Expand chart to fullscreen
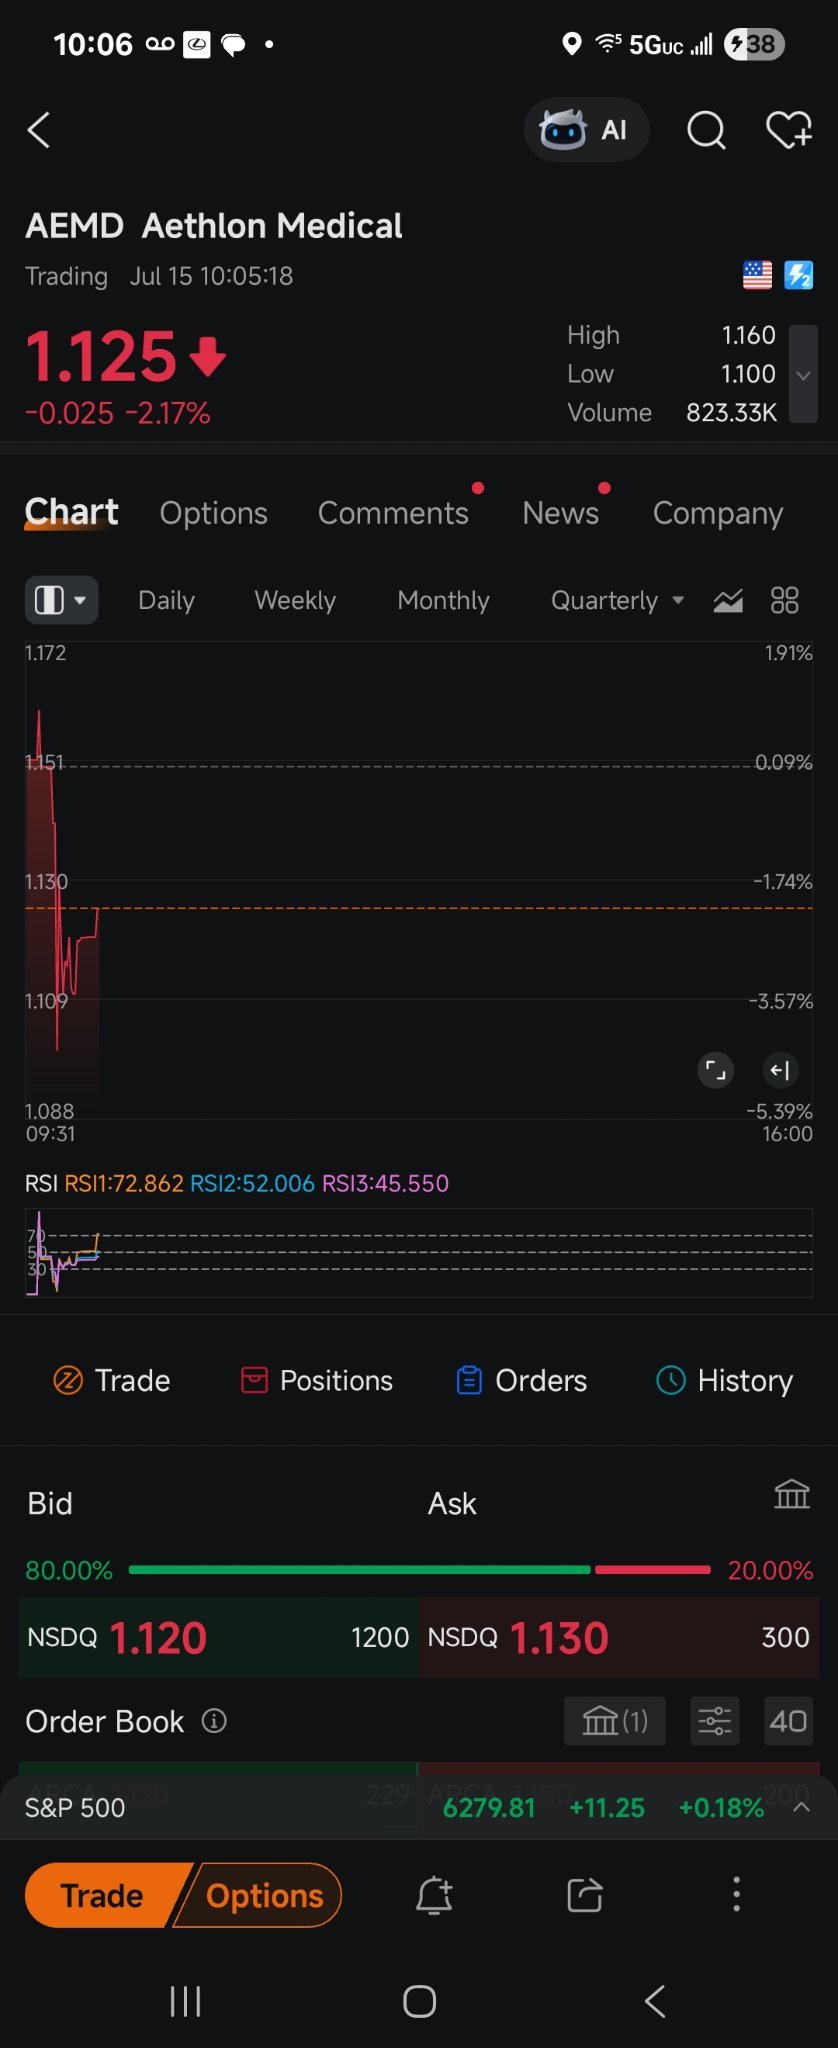838x2048 pixels. point(715,1070)
